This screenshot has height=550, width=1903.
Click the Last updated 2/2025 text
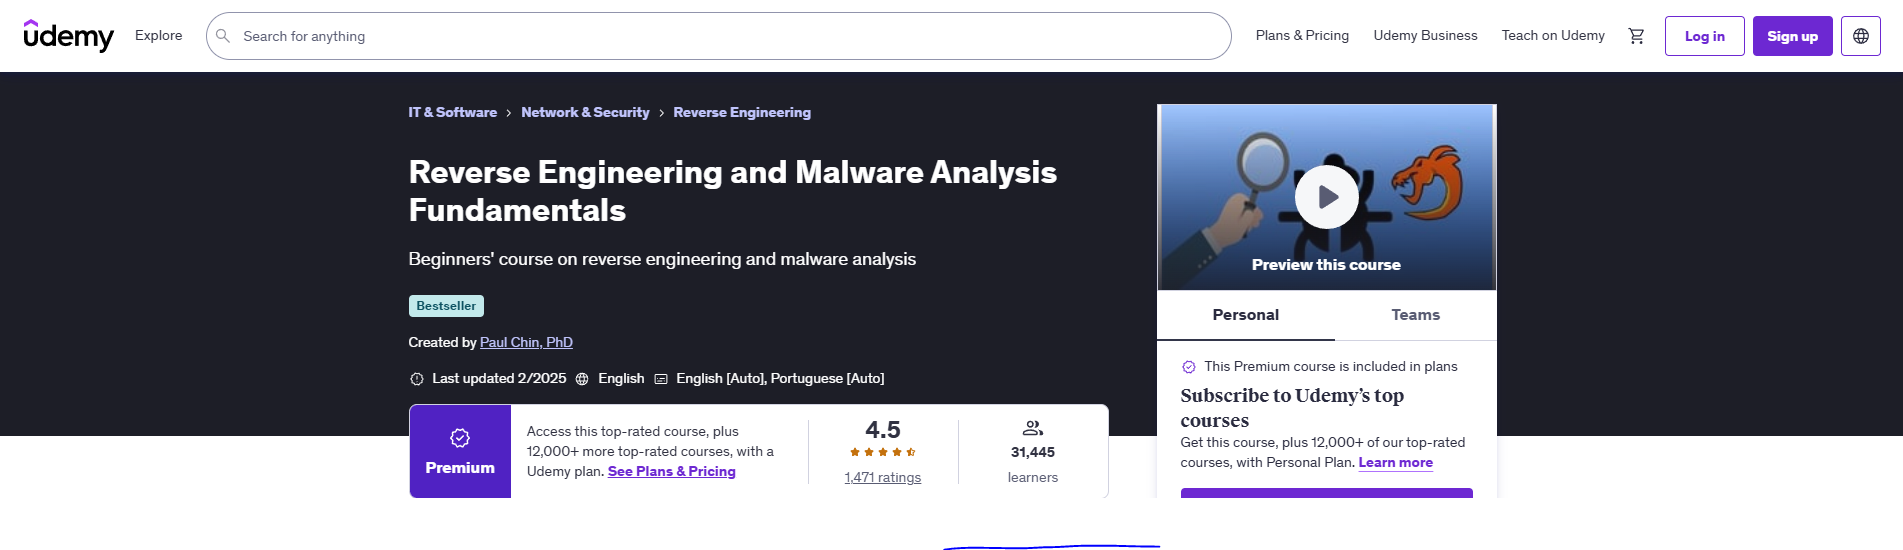pos(499,379)
